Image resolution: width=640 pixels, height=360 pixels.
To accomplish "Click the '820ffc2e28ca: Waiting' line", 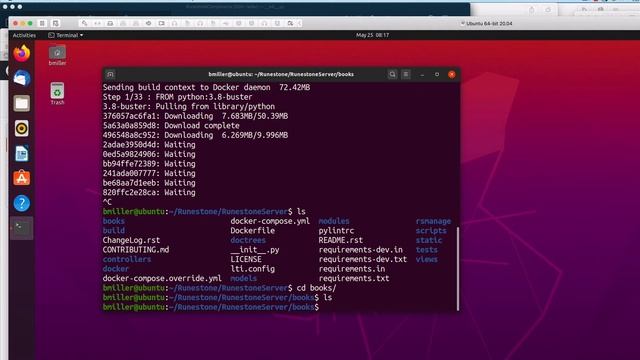I will [149, 192].
